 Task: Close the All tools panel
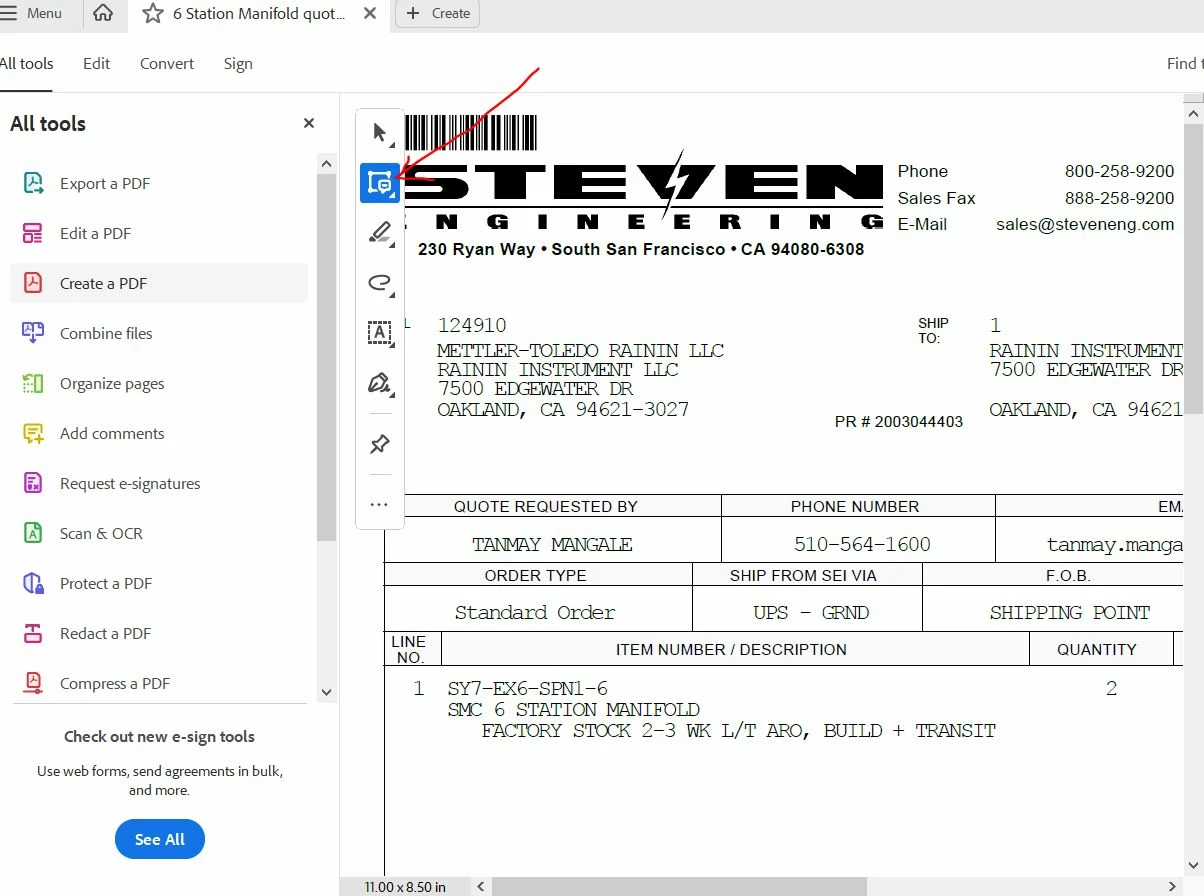[x=309, y=123]
